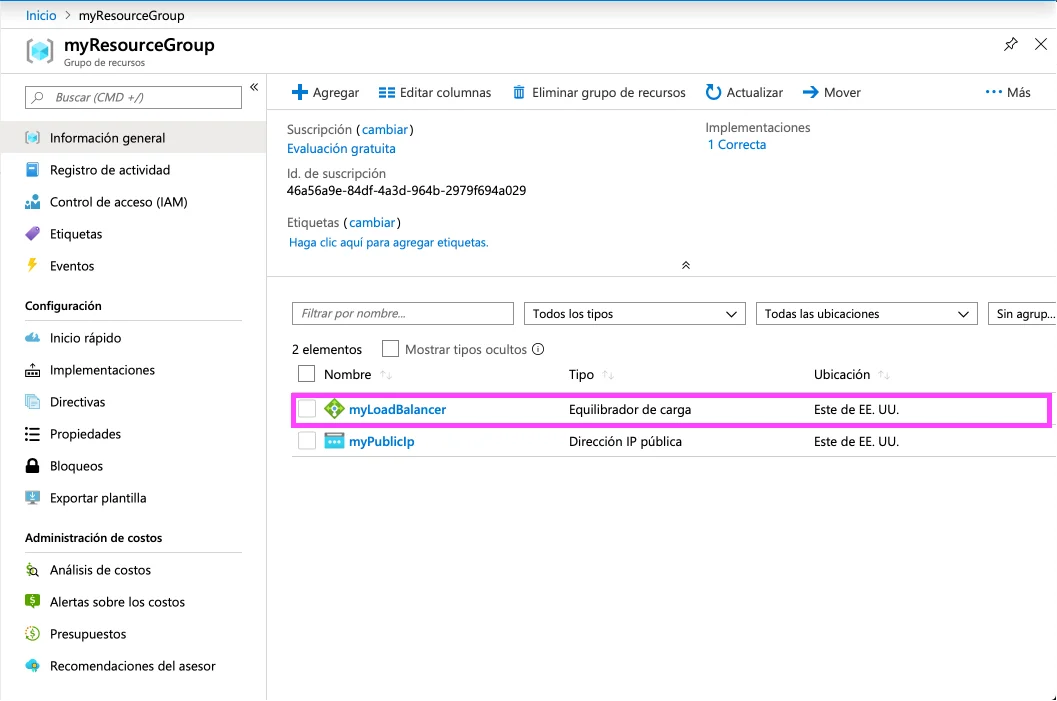
Task: Click the Dirección IP pública type cell
Action: (626, 441)
